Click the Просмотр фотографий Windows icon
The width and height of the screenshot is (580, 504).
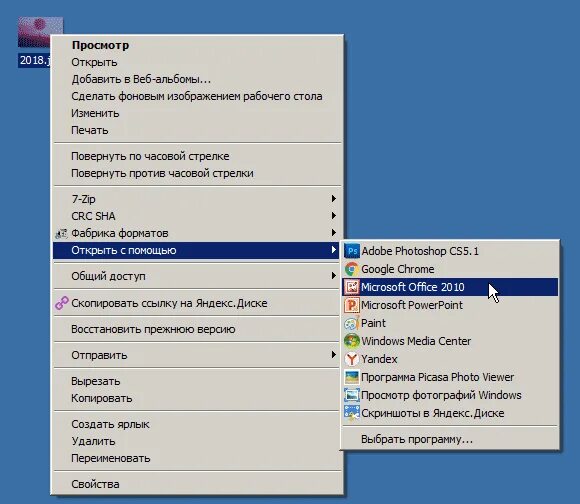pyautogui.click(x=351, y=395)
